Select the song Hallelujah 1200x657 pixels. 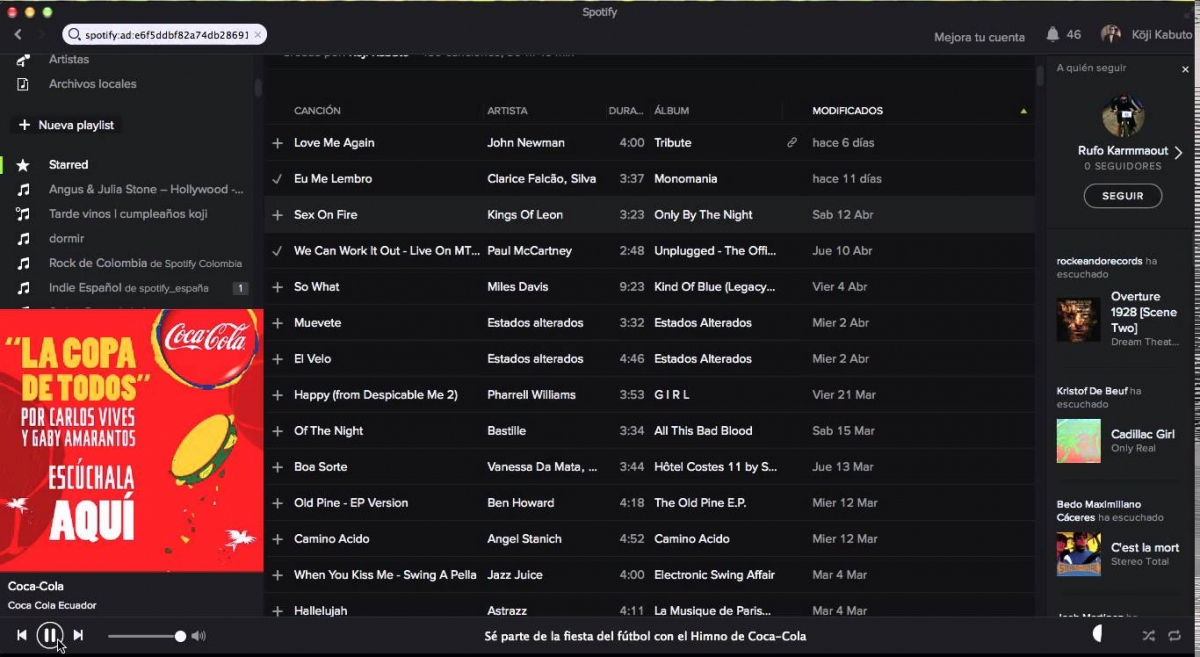pyautogui.click(x=321, y=611)
